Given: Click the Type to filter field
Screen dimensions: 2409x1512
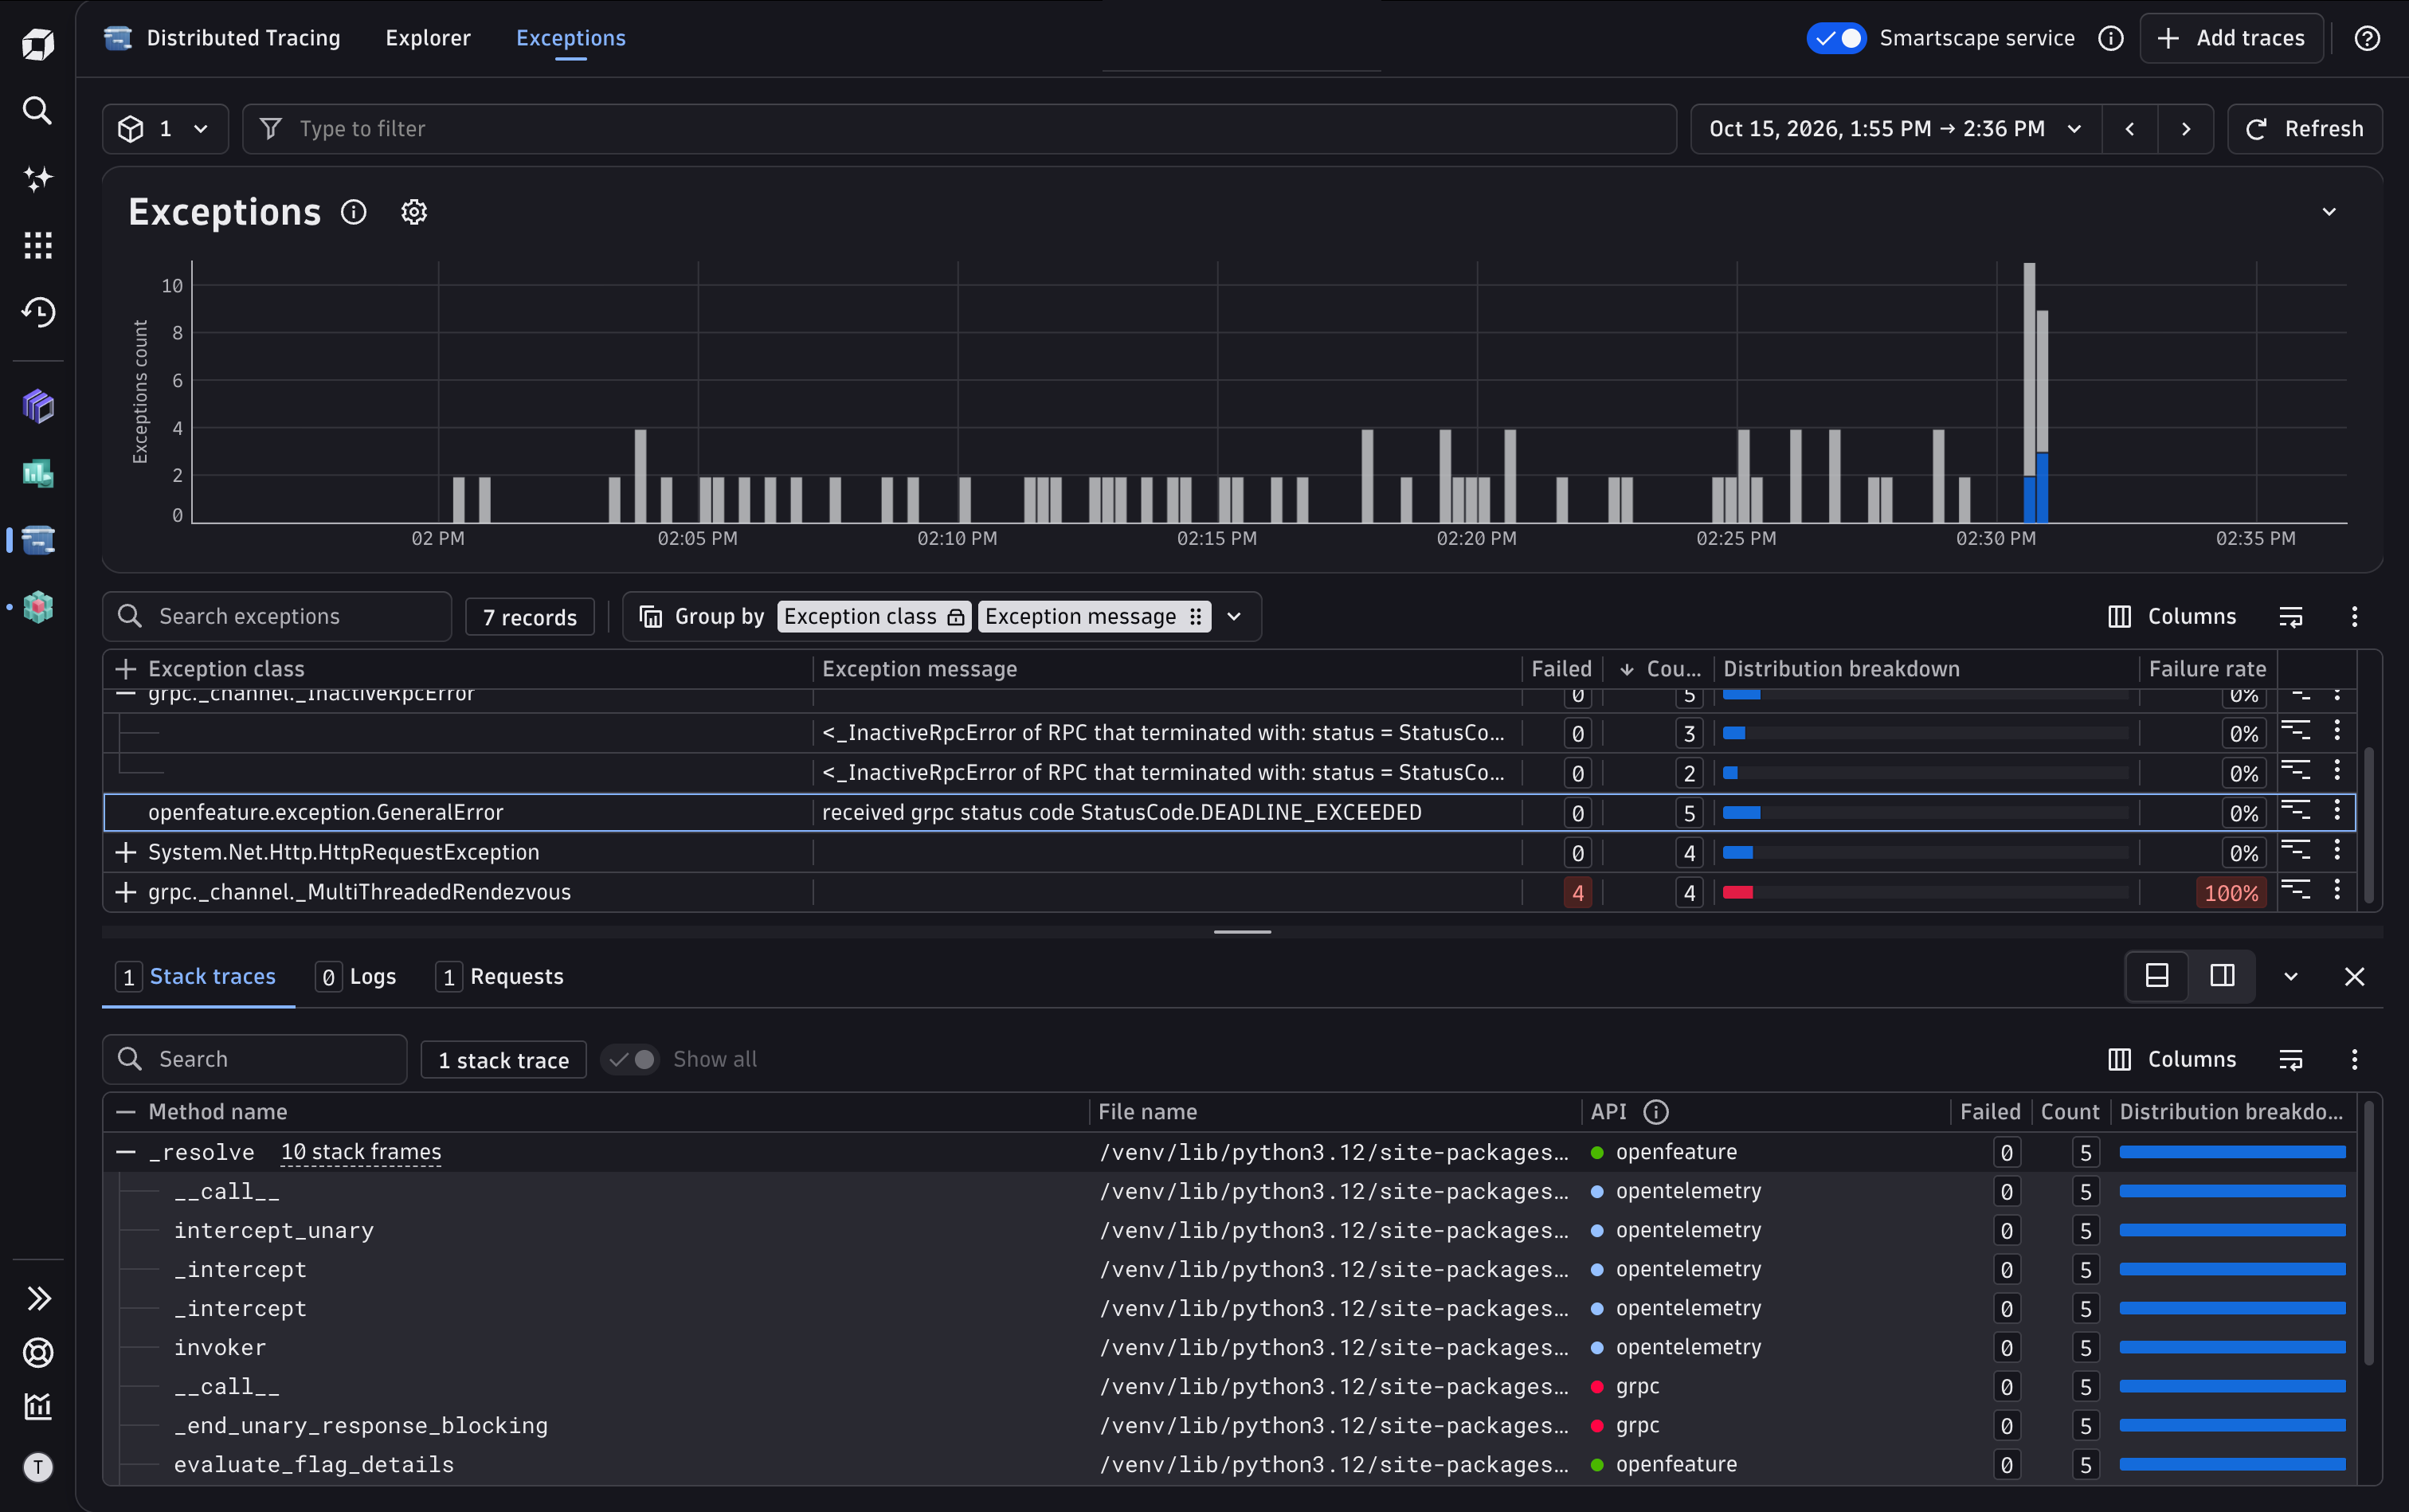Looking at the screenshot, I should [959, 129].
